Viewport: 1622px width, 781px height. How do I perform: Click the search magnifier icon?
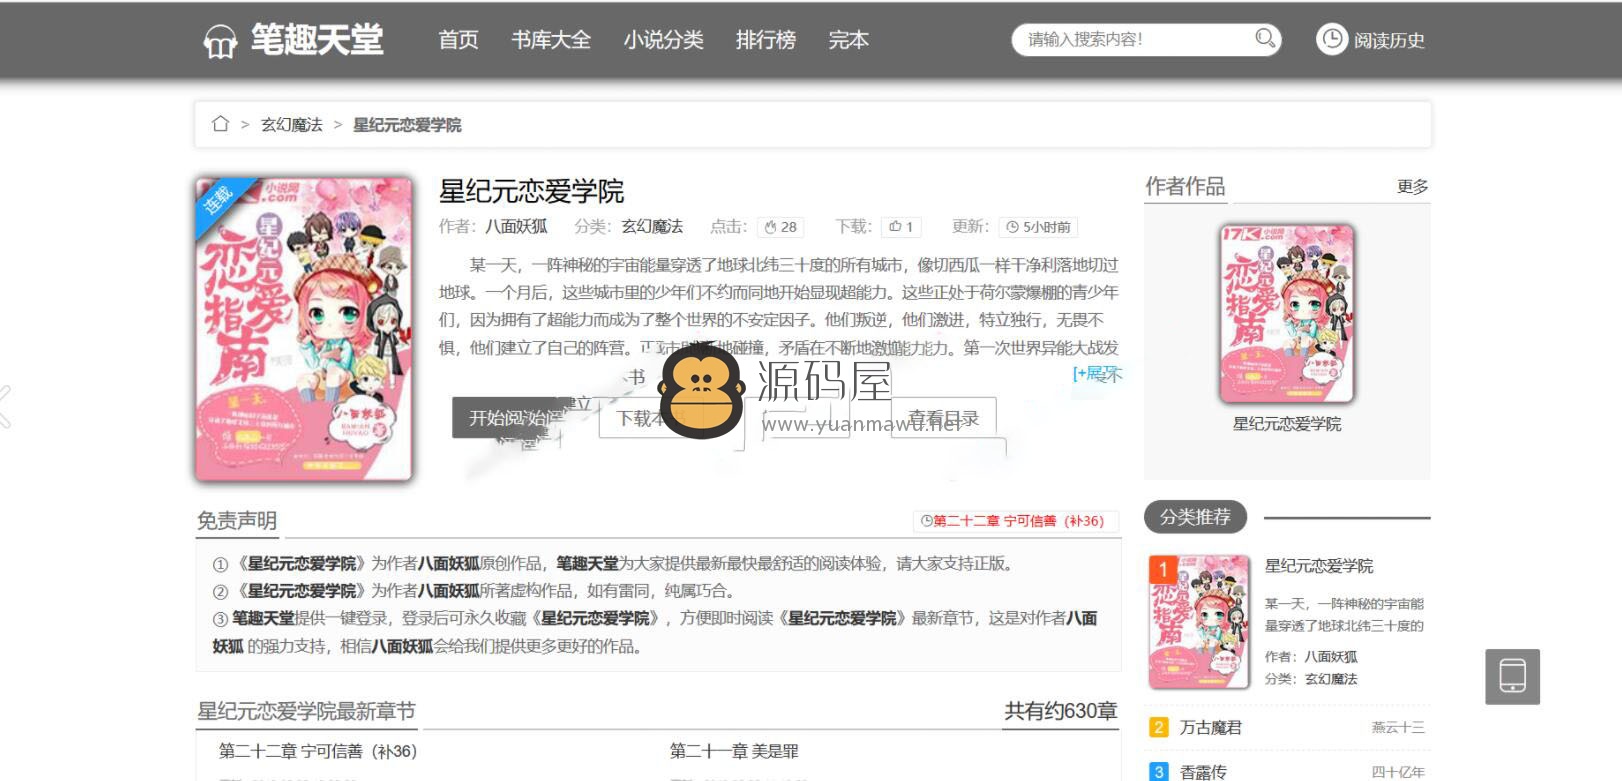1265,39
